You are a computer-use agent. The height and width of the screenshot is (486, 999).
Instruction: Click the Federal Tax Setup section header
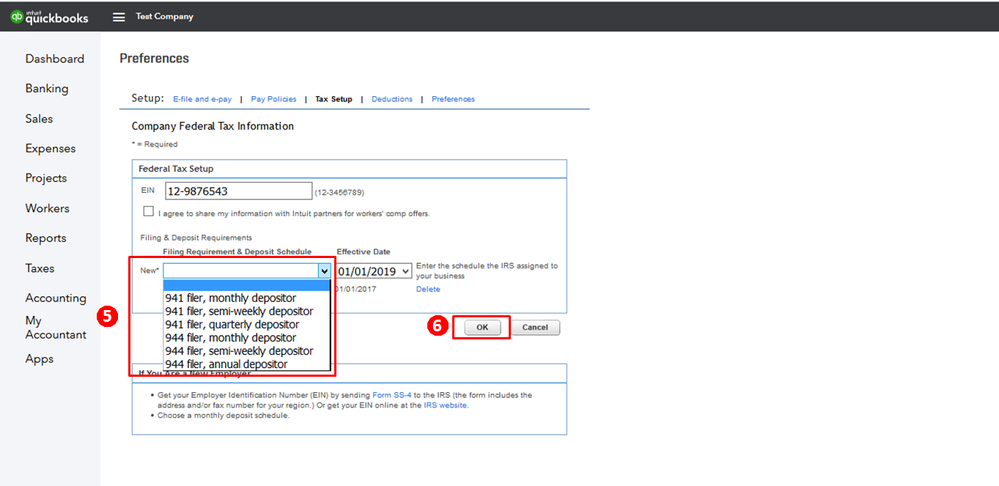click(176, 169)
